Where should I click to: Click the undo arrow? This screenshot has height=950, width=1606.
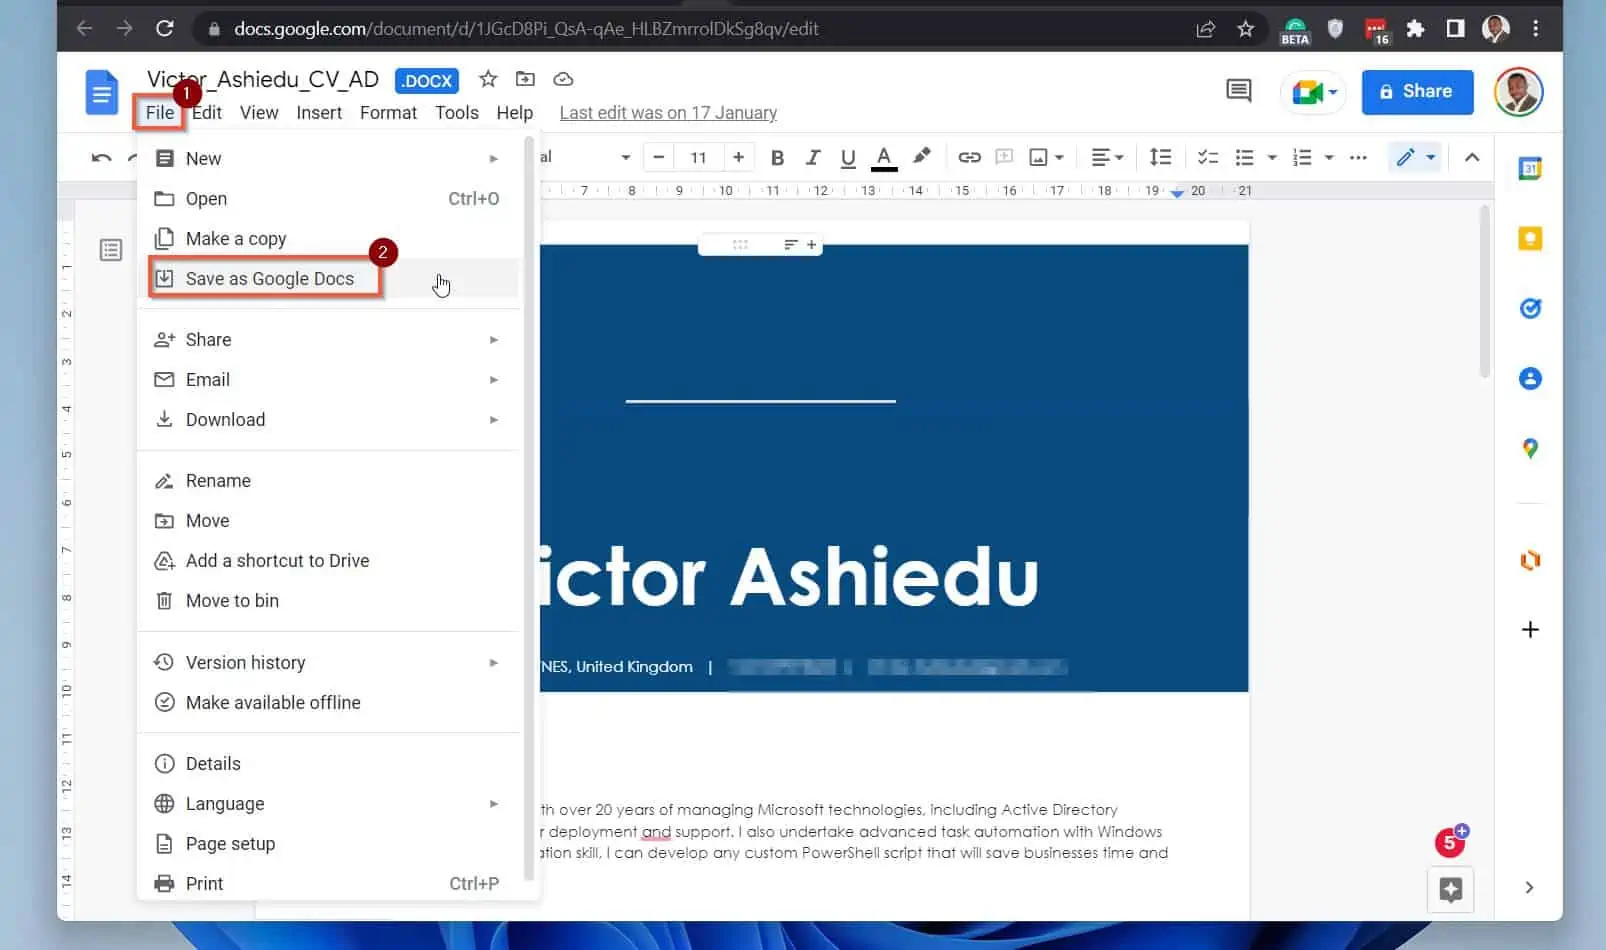coord(101,158)
